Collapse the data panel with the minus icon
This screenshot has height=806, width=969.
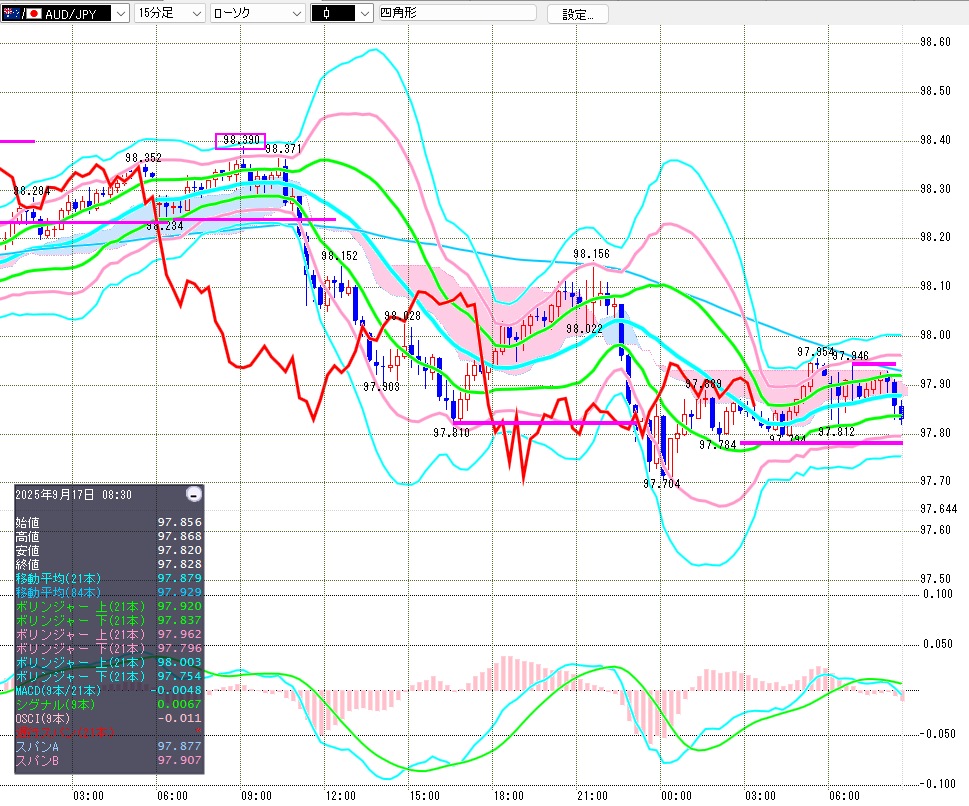pos(194,494)
